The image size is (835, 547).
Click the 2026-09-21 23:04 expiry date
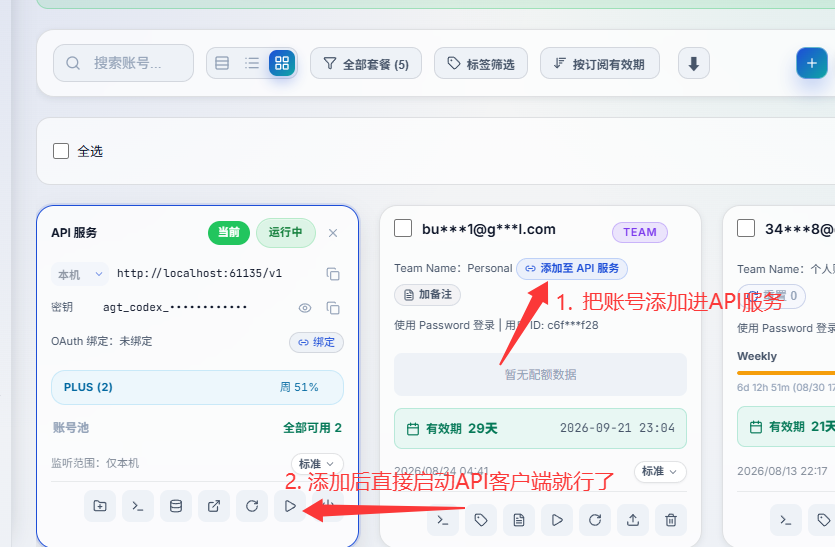617,428
